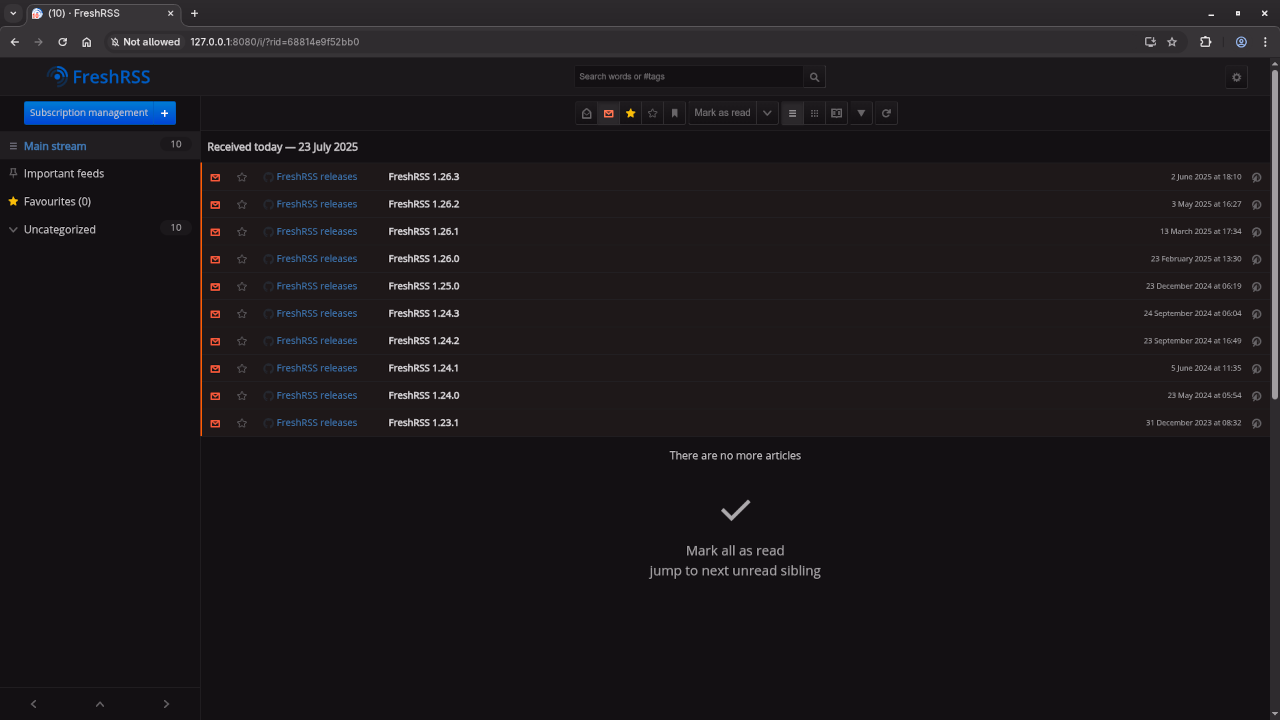Click the date 23 December 2024 at 06:19
The height and width of the screenshot is (720, 1280).
1193,286
